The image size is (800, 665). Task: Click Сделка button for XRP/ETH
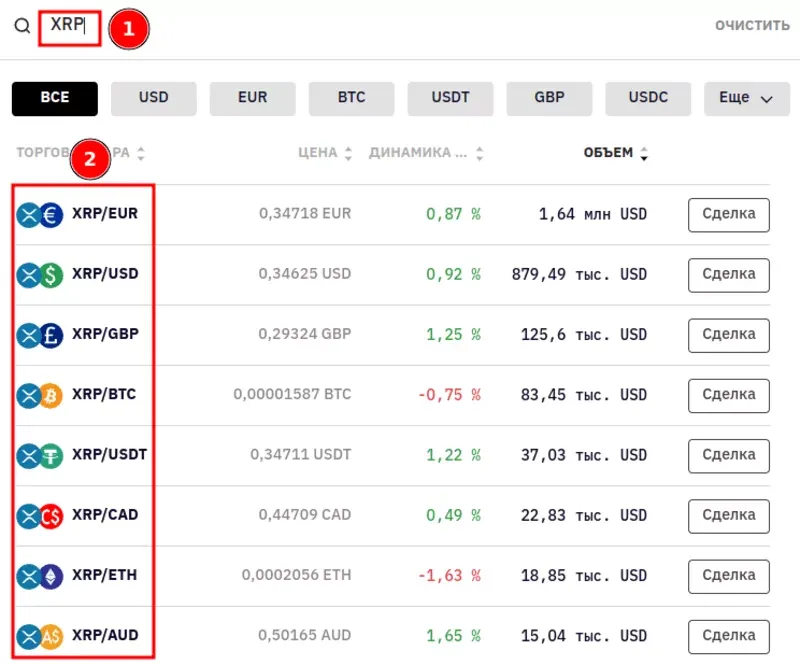pos(729,576)
